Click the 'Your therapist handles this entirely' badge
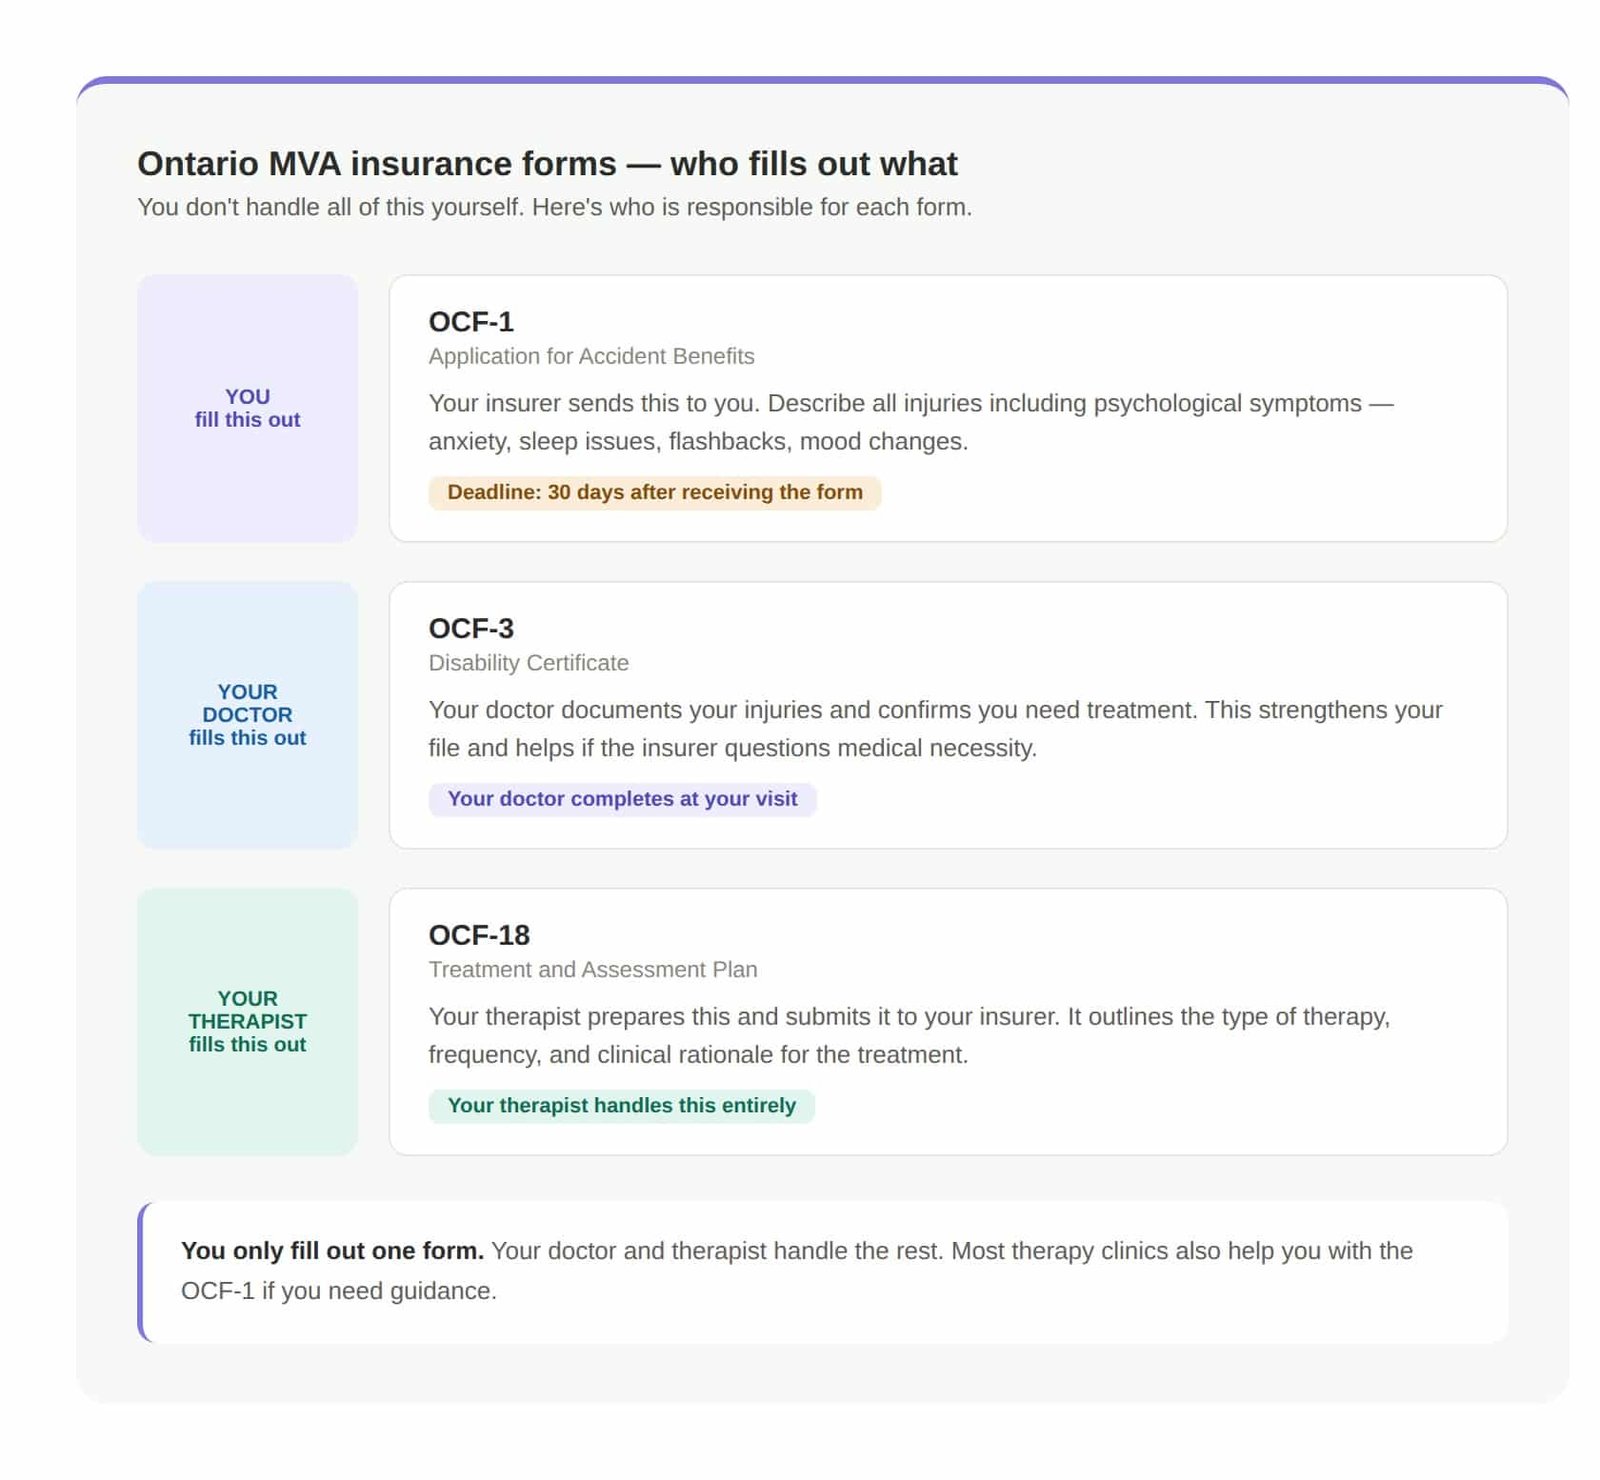The width and height of the screenshot is (1600, 1480). point(621,1105)
